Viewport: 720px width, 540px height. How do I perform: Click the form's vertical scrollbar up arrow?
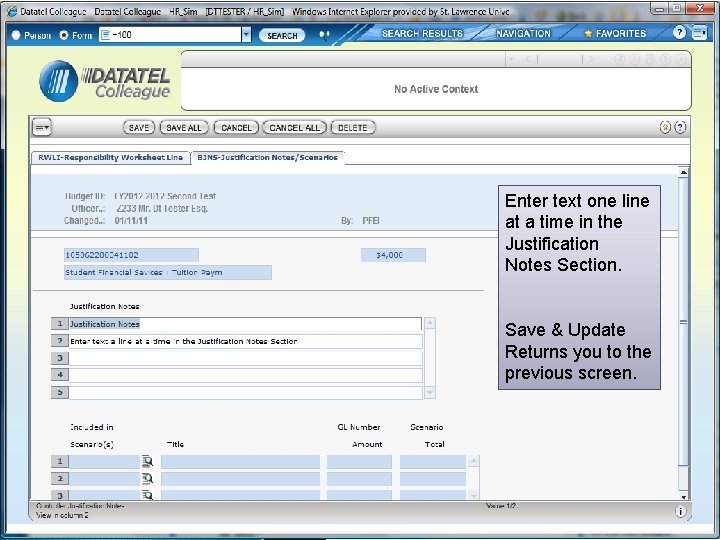[683, 172]
